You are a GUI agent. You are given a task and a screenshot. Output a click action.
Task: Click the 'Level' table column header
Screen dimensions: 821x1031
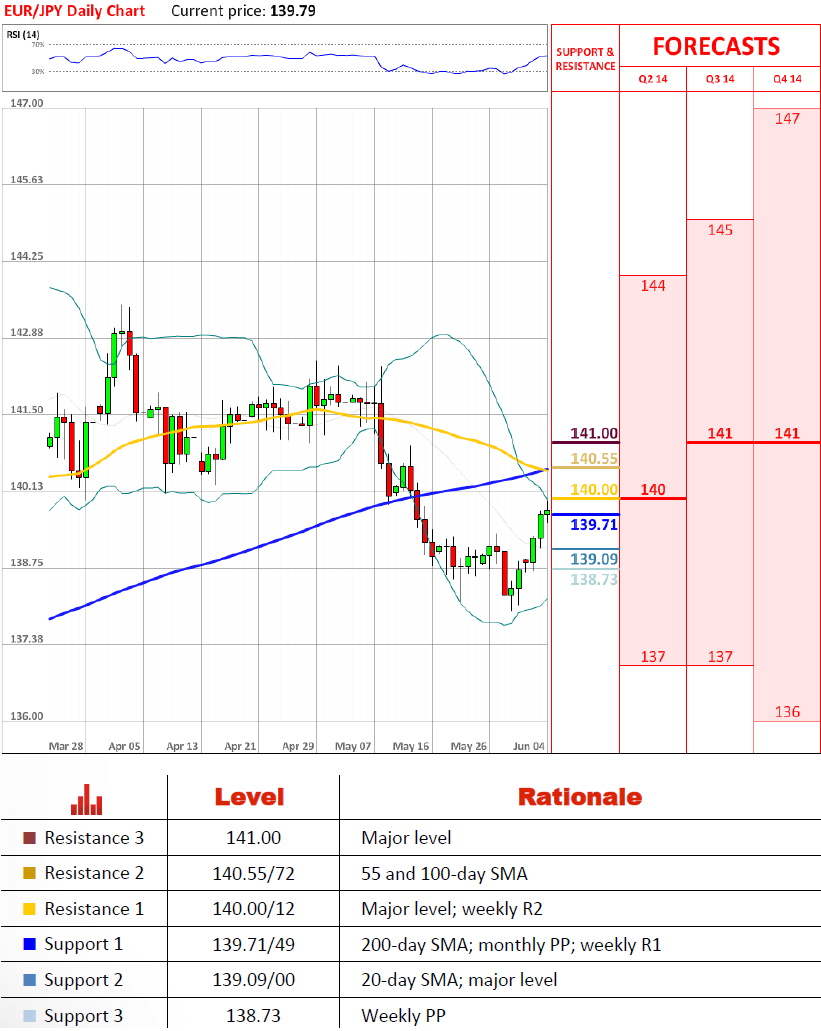coord(250,798)
